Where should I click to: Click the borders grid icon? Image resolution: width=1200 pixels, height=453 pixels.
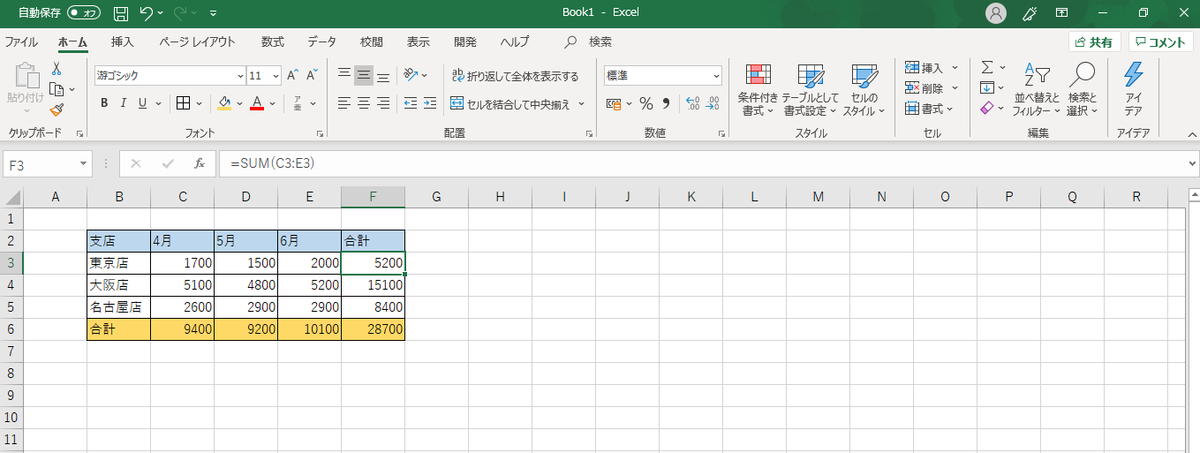183,103
